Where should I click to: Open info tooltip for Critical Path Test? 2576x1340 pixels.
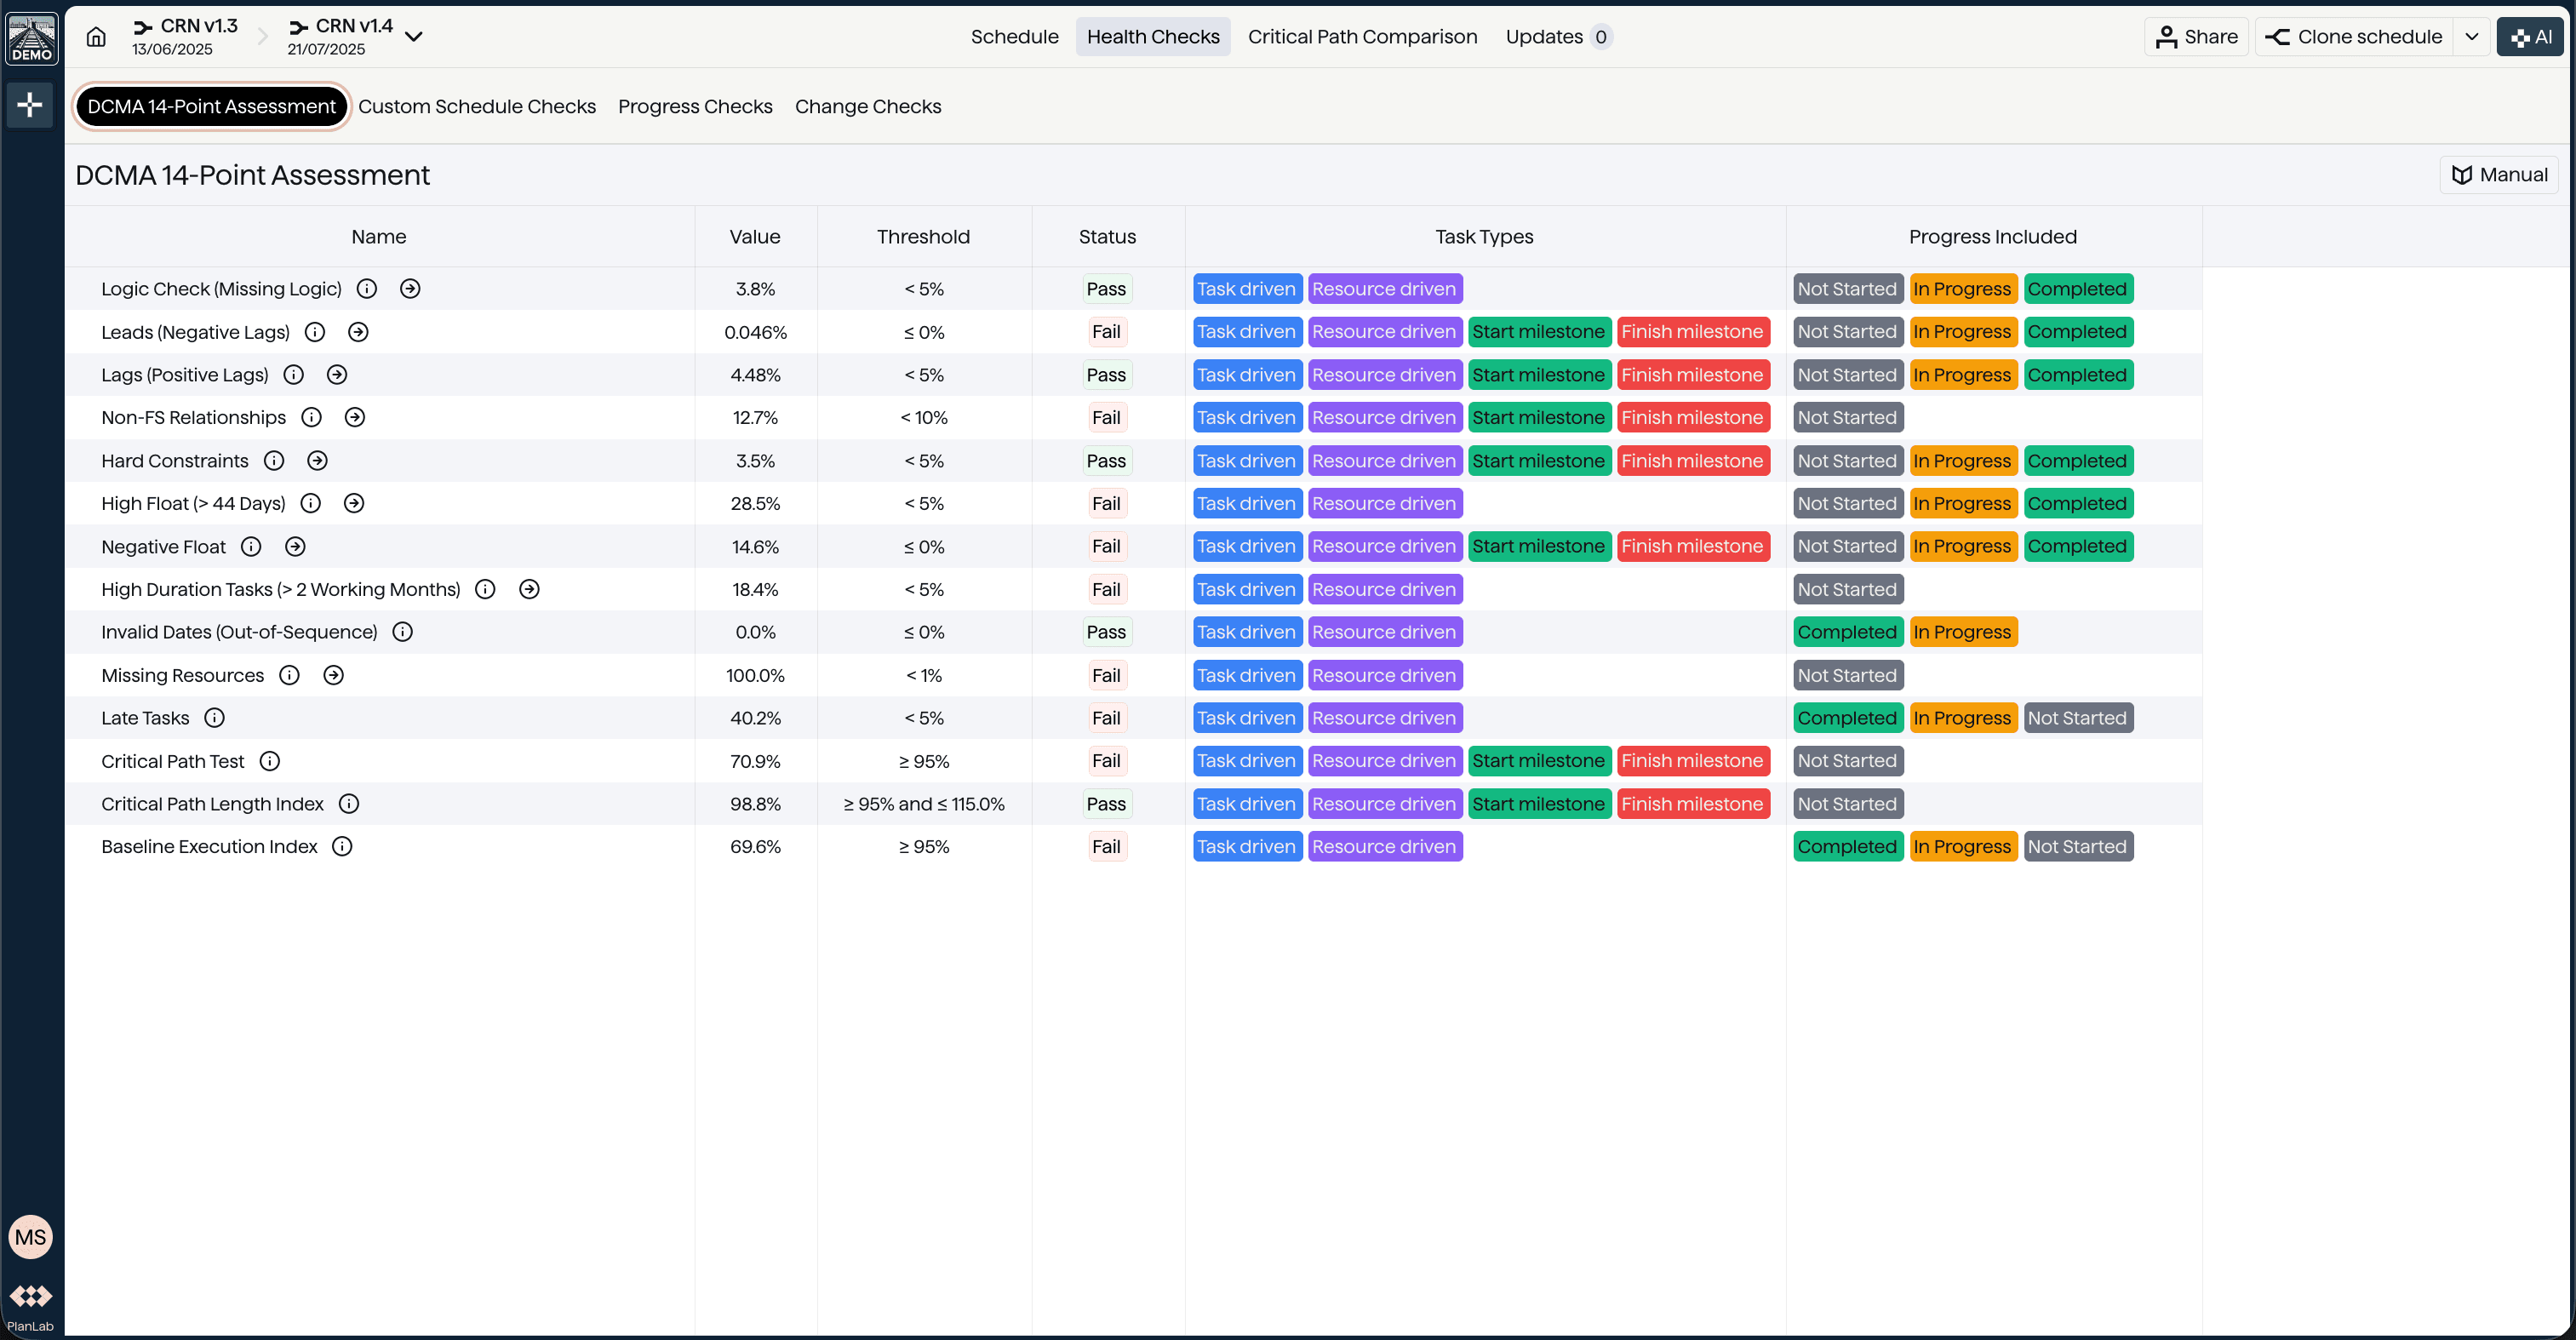[269, 761]
